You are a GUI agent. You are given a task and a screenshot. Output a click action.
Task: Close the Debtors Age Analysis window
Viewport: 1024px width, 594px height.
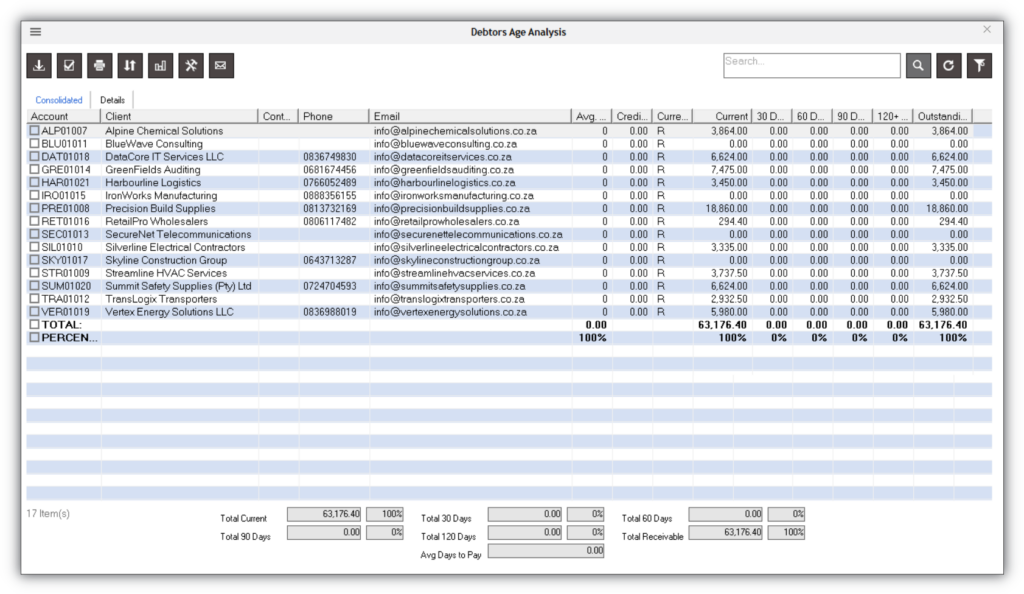[987, 29]
